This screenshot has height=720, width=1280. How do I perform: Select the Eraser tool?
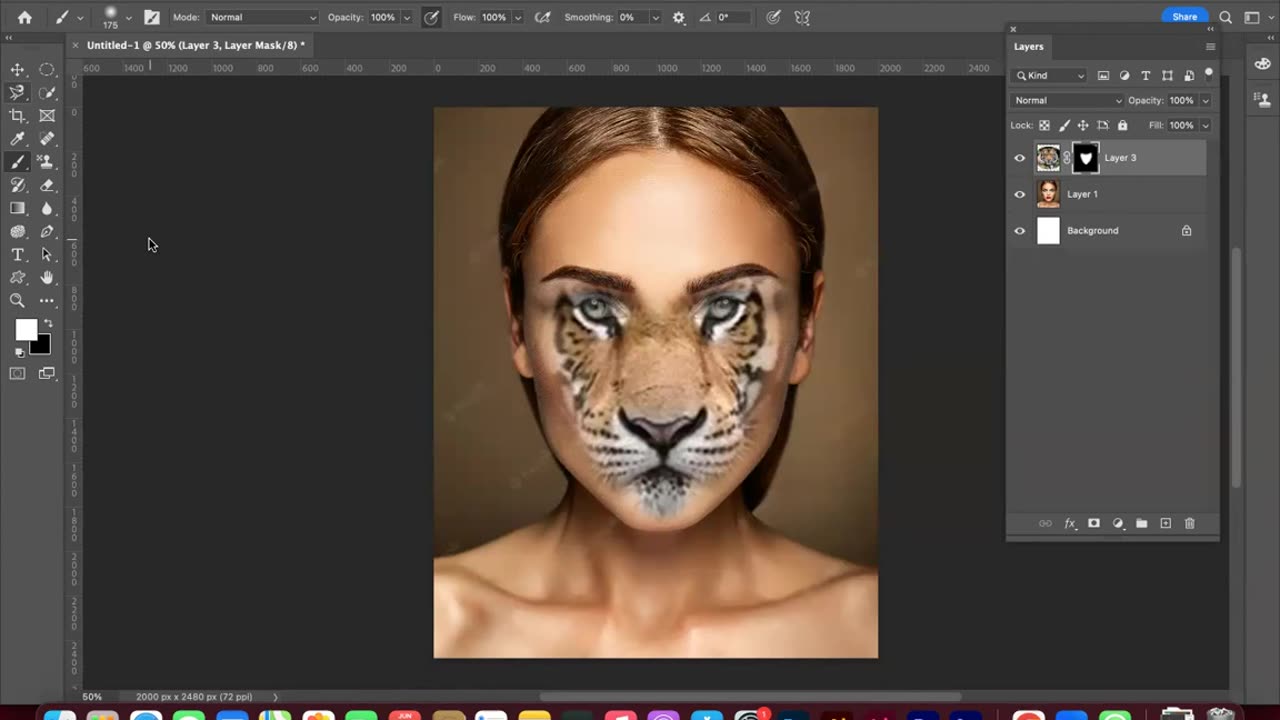47,185
